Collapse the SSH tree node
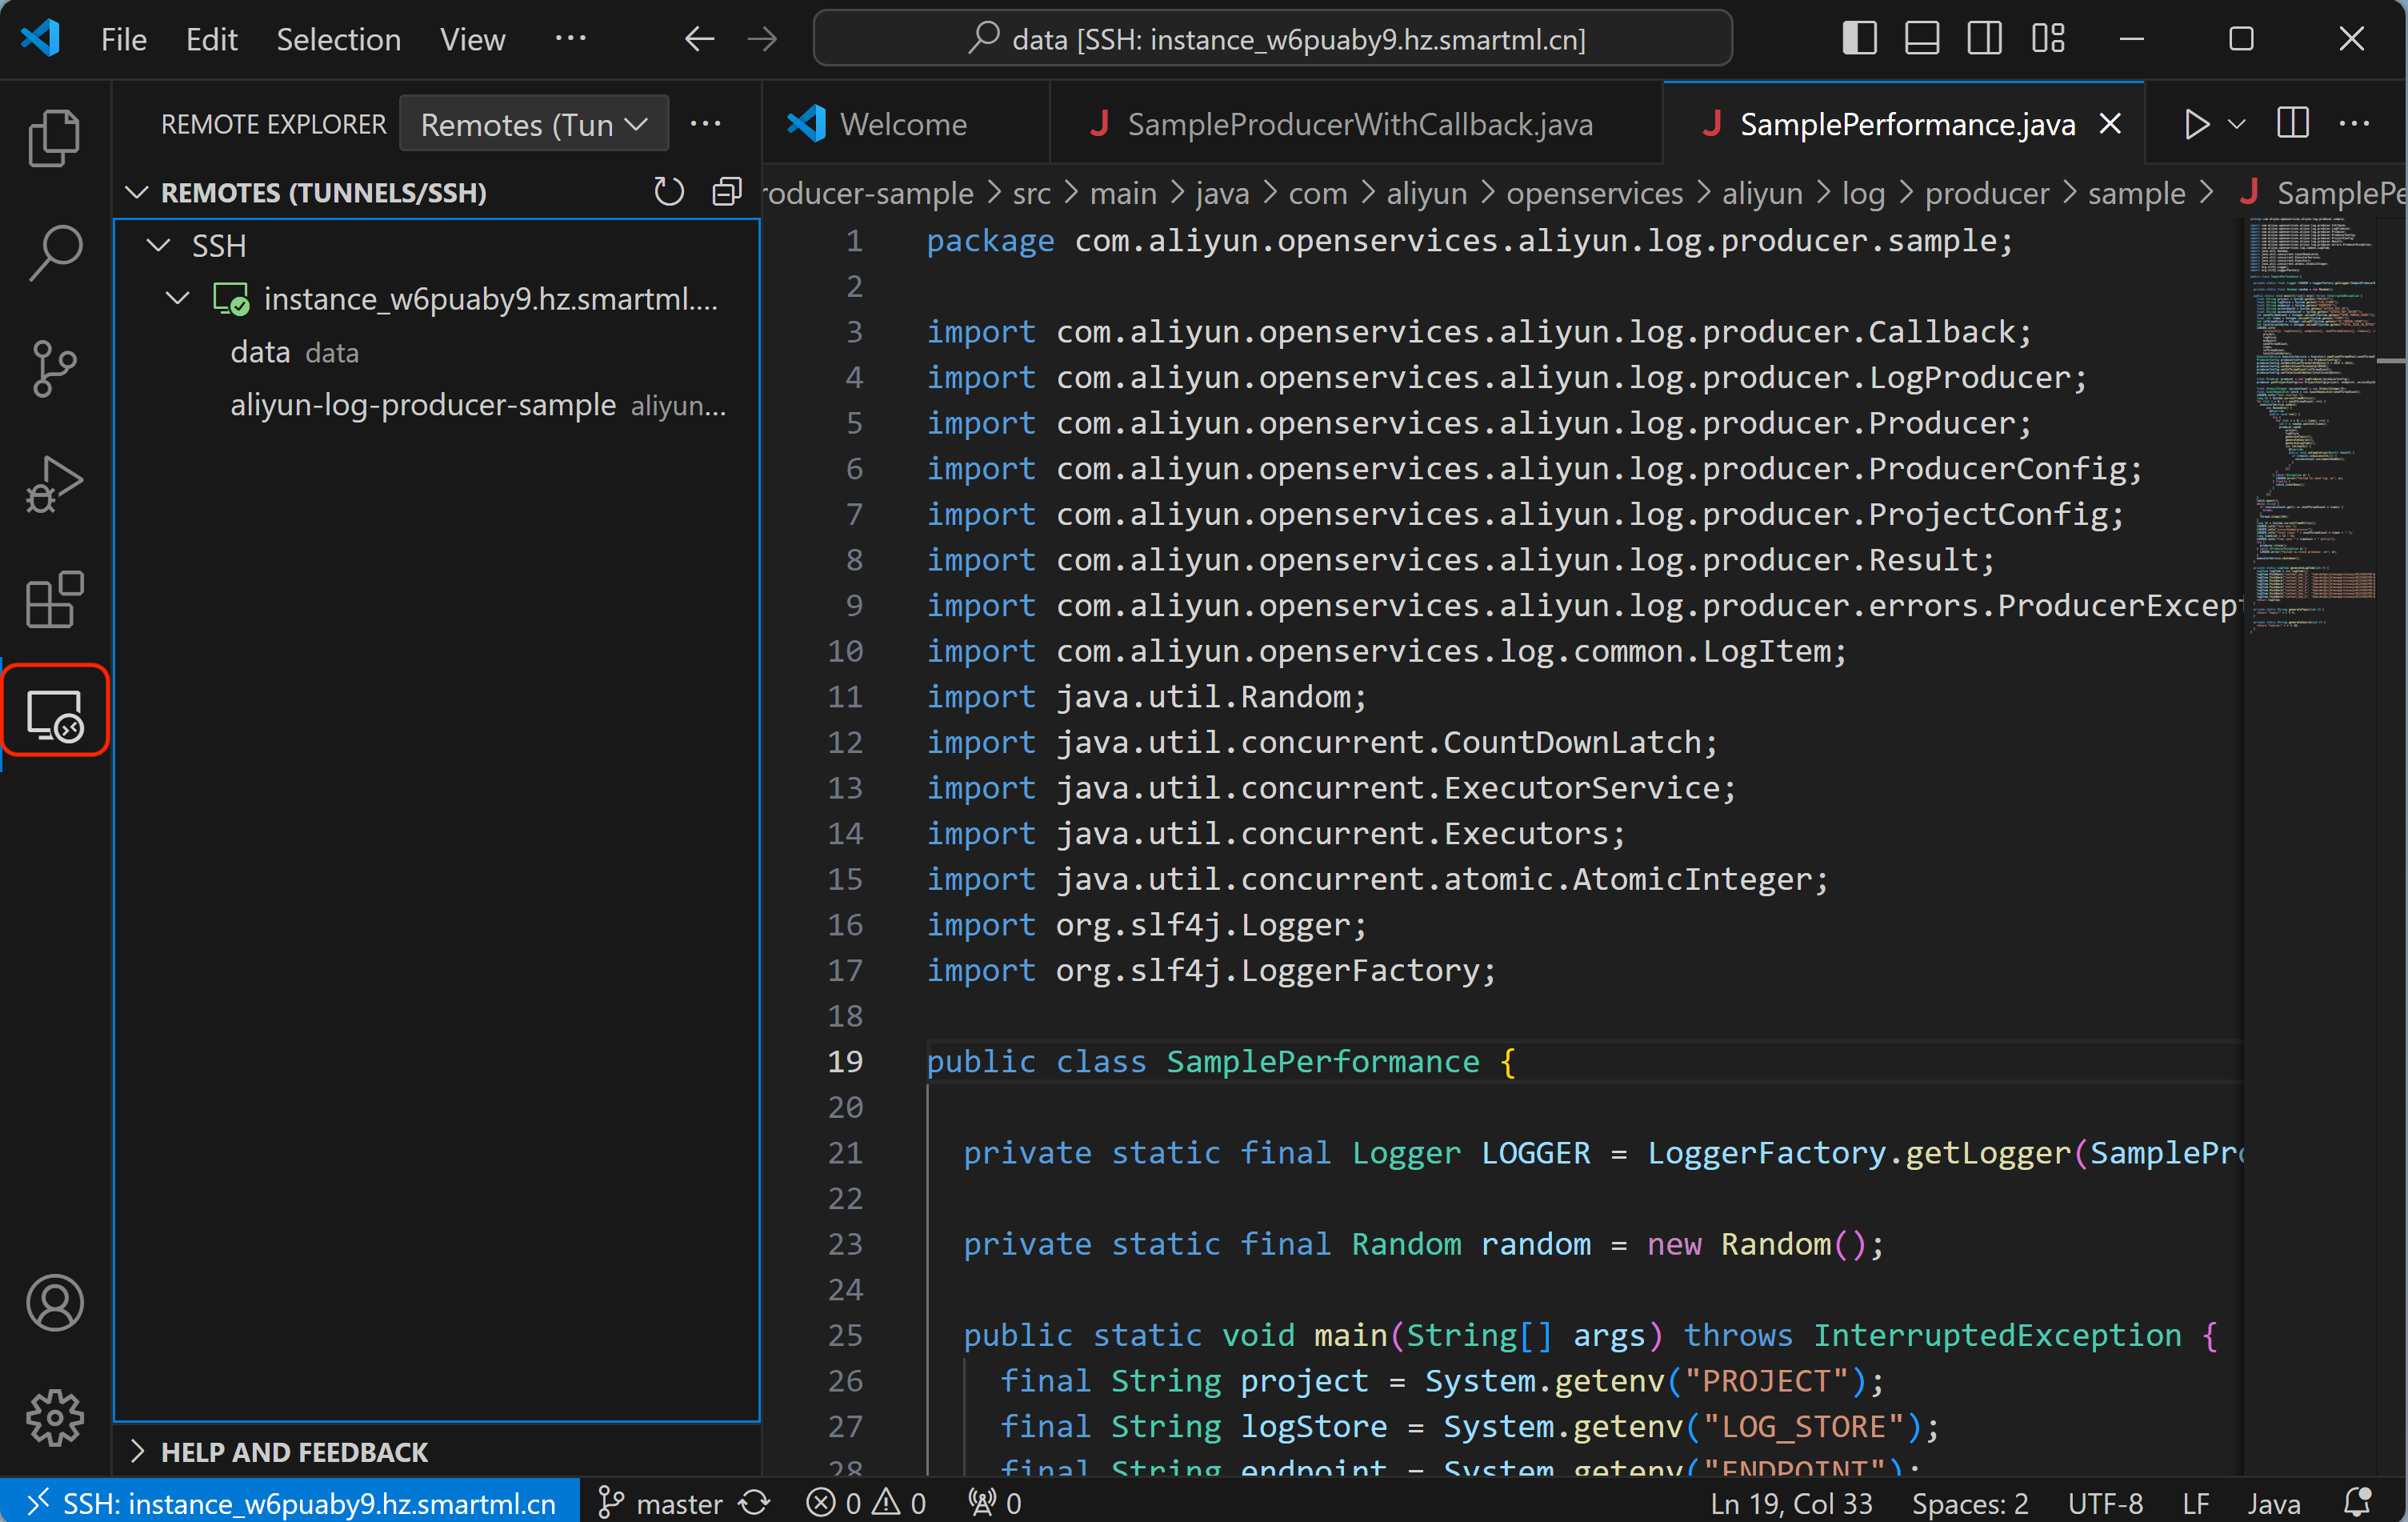Screen dimensions: 2408x1522 pyautogui.click(x=158, y=245)
